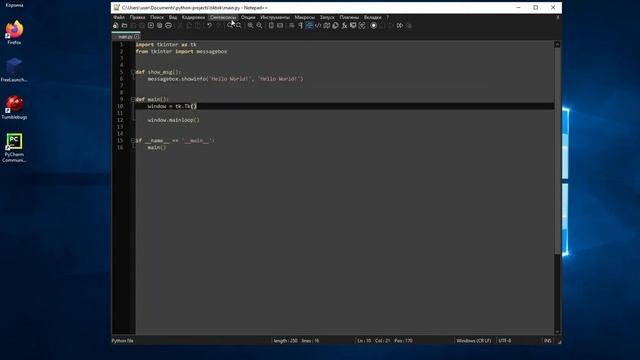Create a new file via toolbar icon
640x360 pixels.
tap(116, 25)
